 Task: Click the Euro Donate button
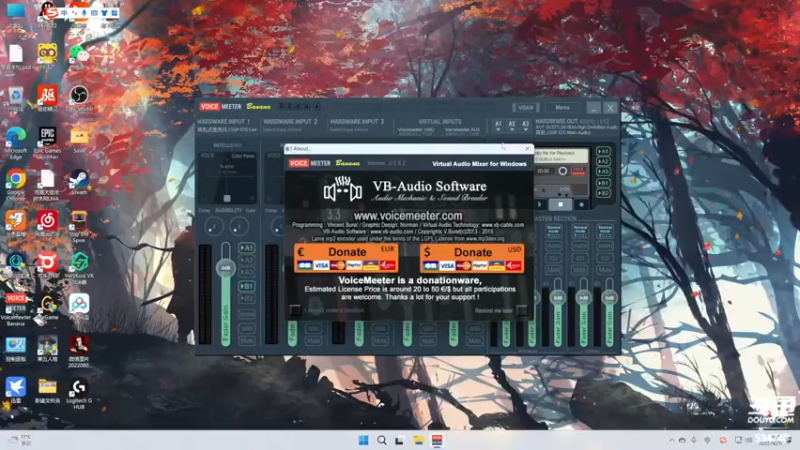(346, 258)
